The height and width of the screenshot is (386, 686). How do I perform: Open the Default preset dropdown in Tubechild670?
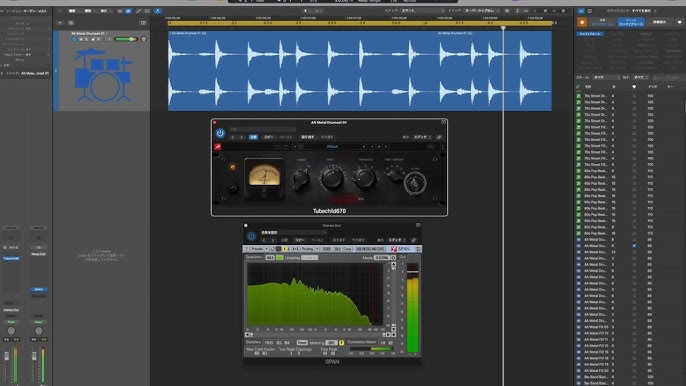[x=332, y=147]
